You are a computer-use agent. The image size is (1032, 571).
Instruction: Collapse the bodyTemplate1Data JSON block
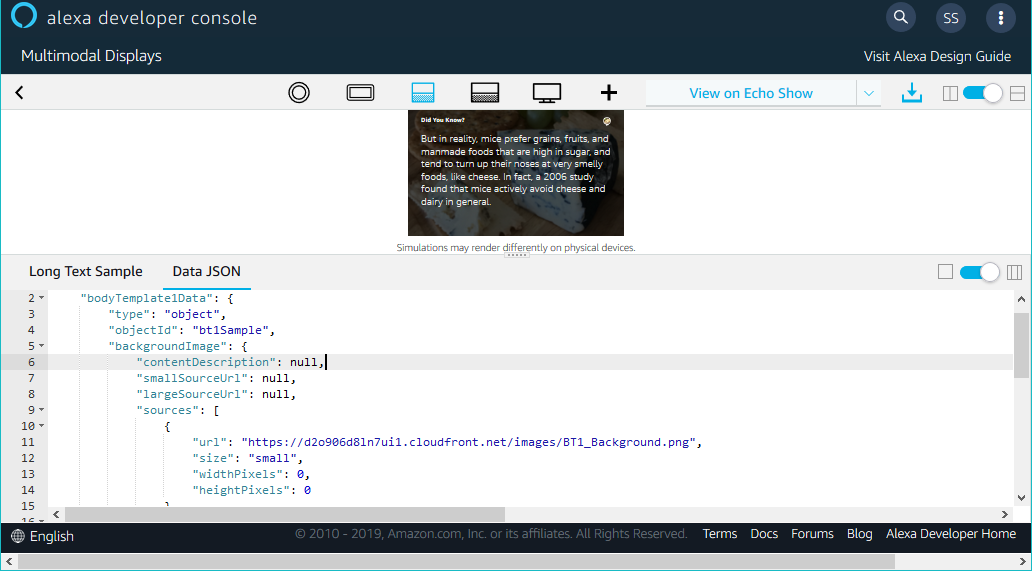click(41, 298)
